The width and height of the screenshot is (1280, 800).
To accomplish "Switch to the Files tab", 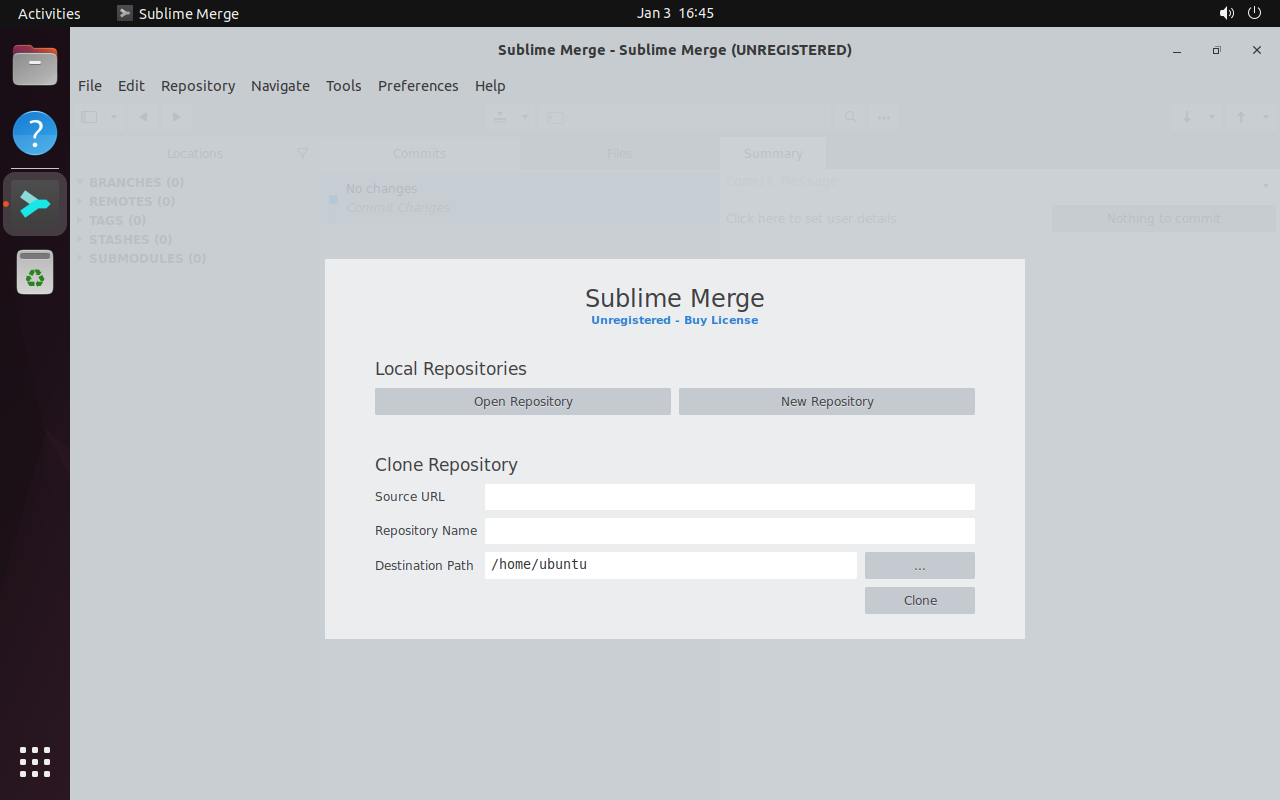I will tap(620, 153).
